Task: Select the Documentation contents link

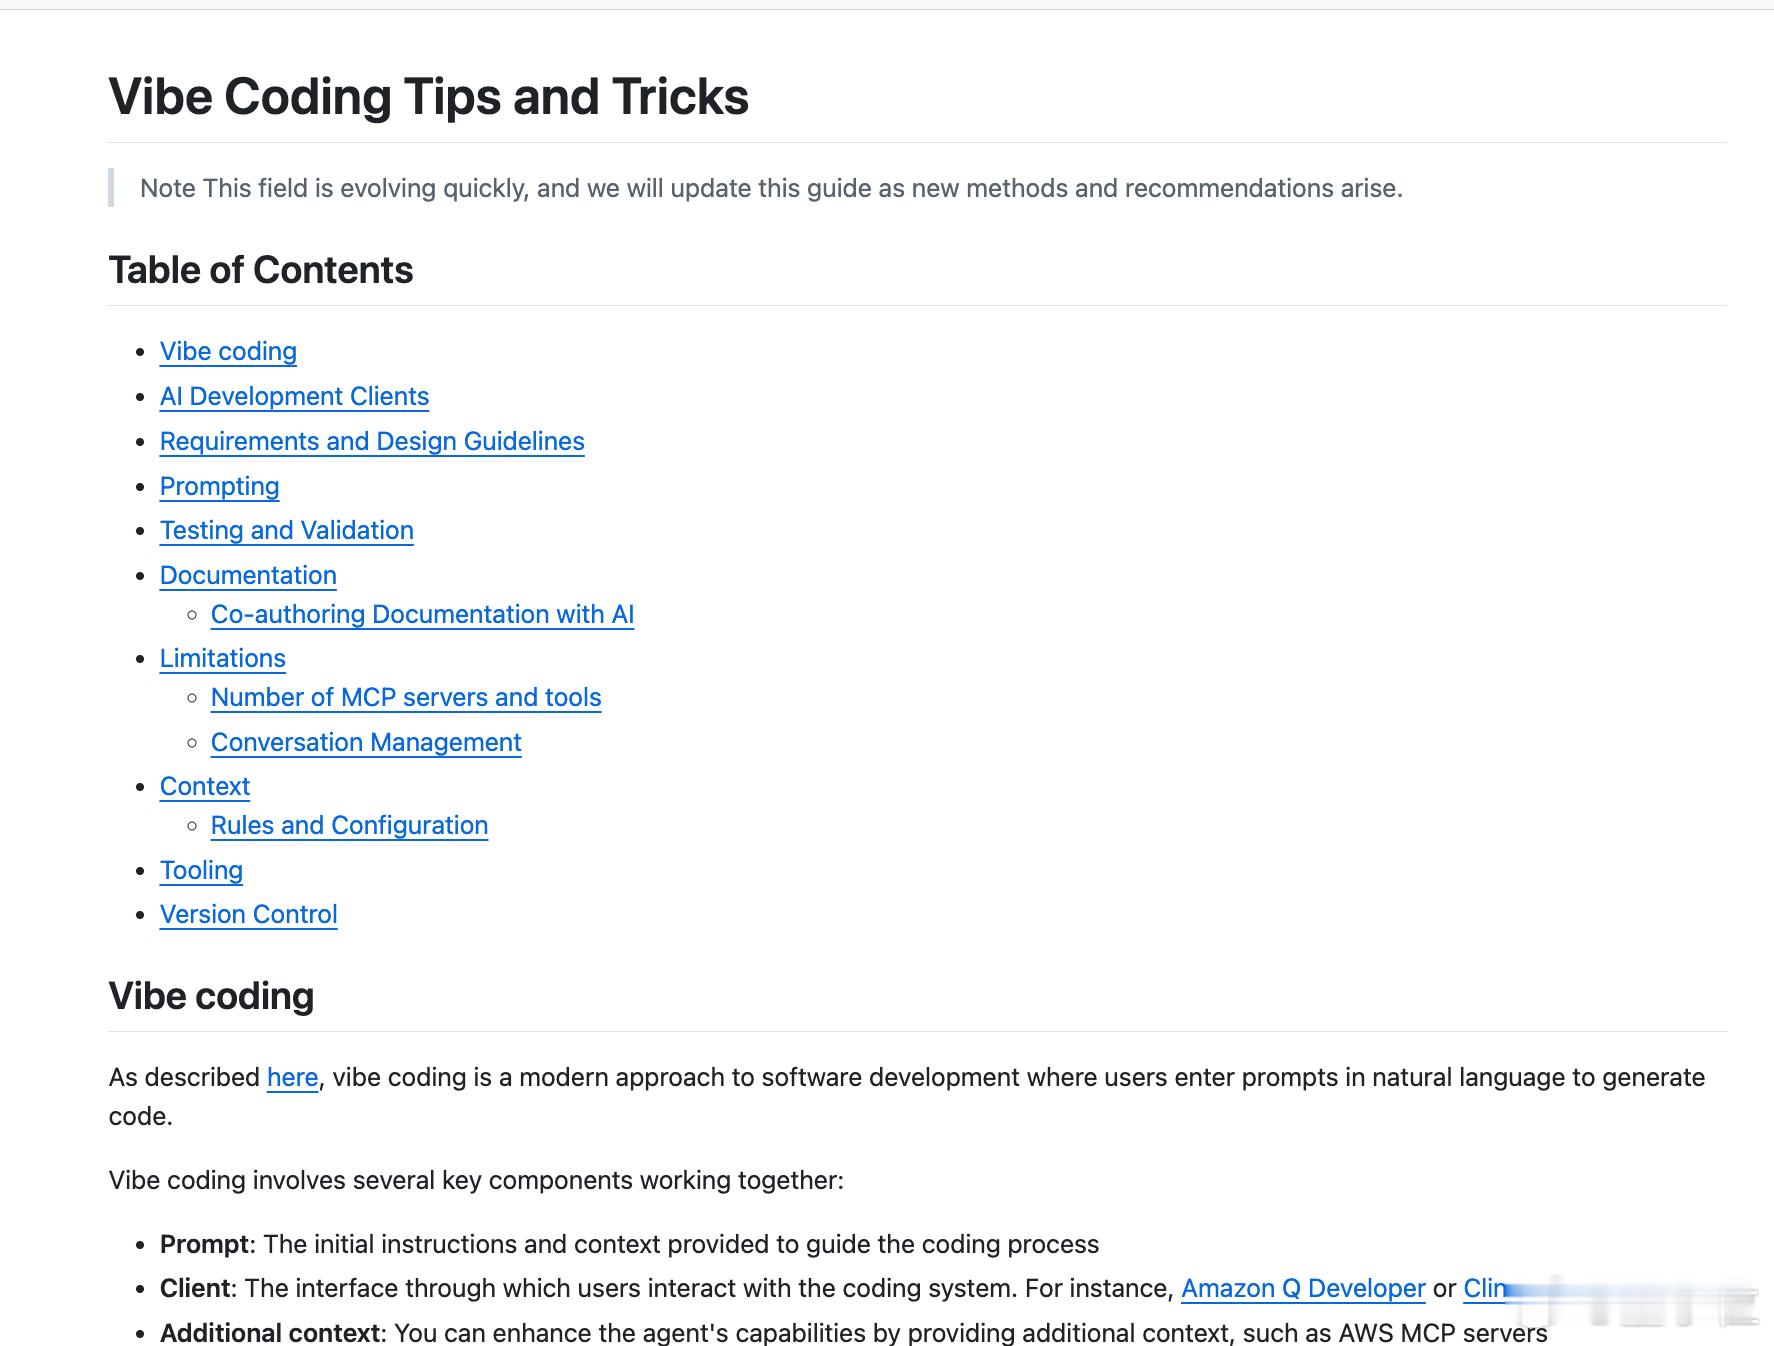Action: coord(248,576)
